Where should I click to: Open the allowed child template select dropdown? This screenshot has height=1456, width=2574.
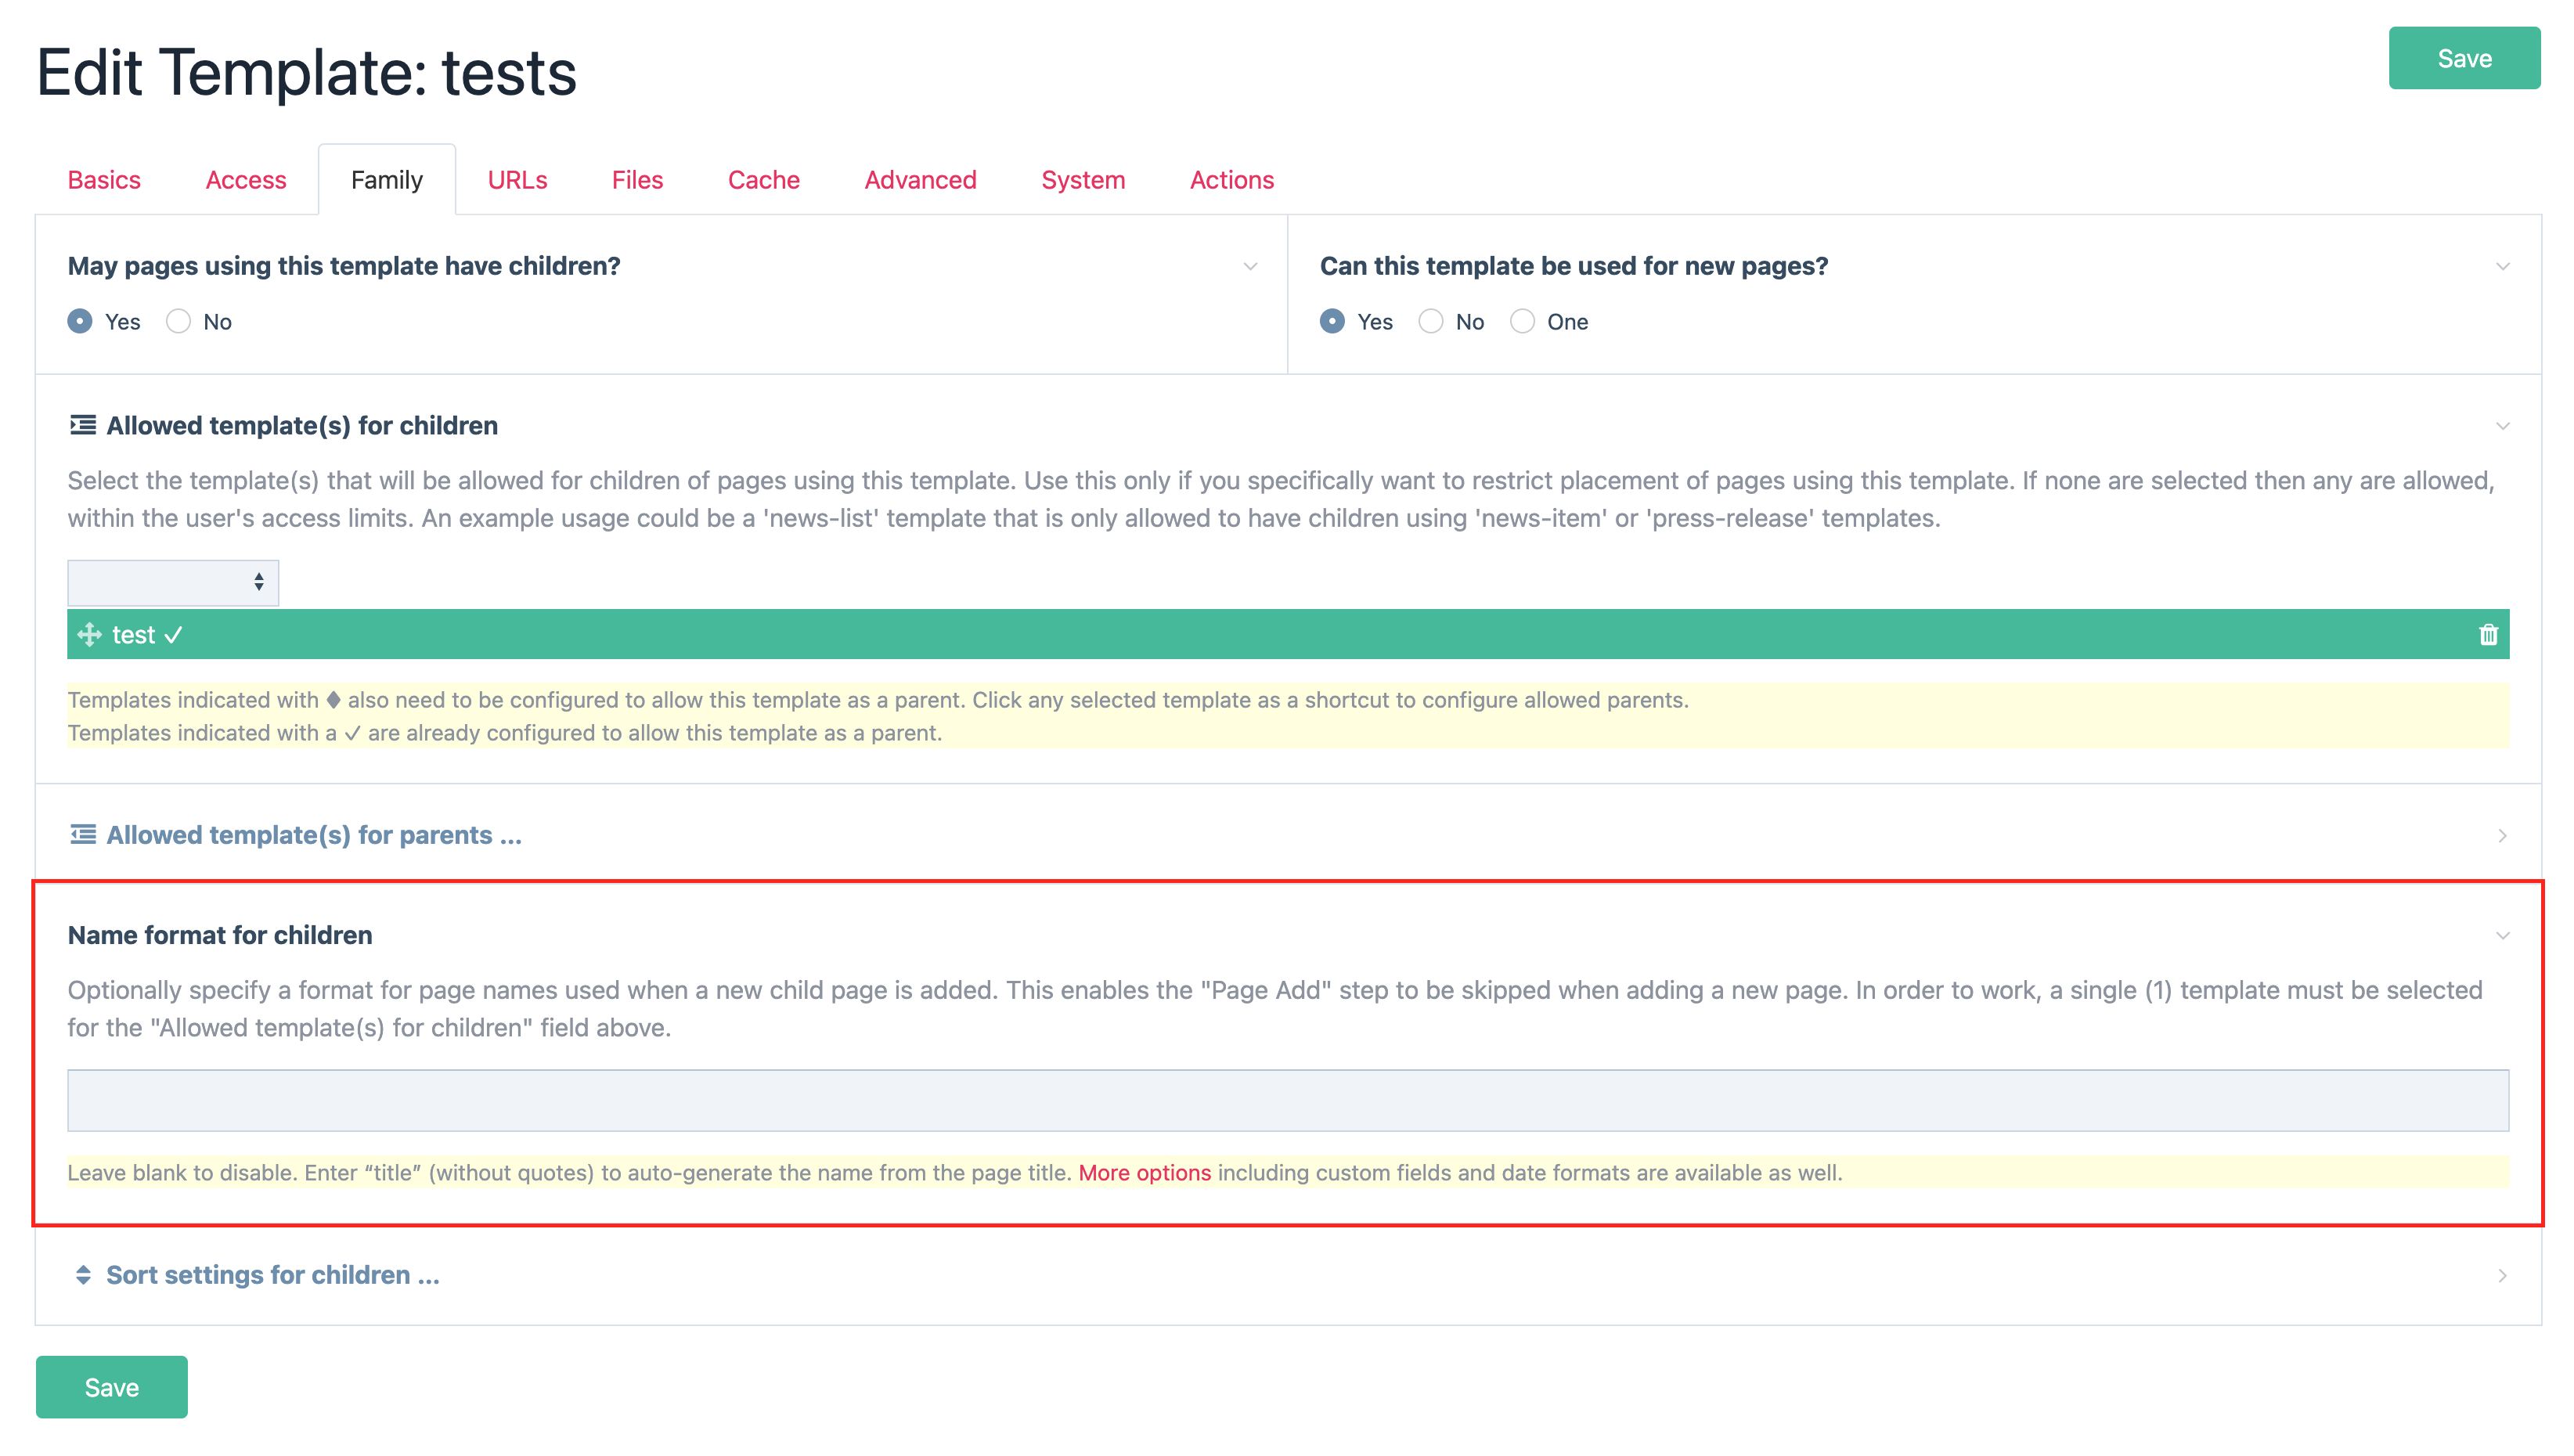click(x=173, y=582)
